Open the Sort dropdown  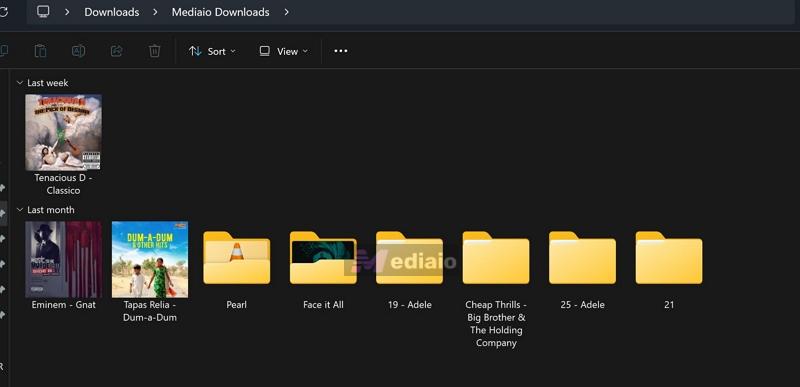pos(212,51)
